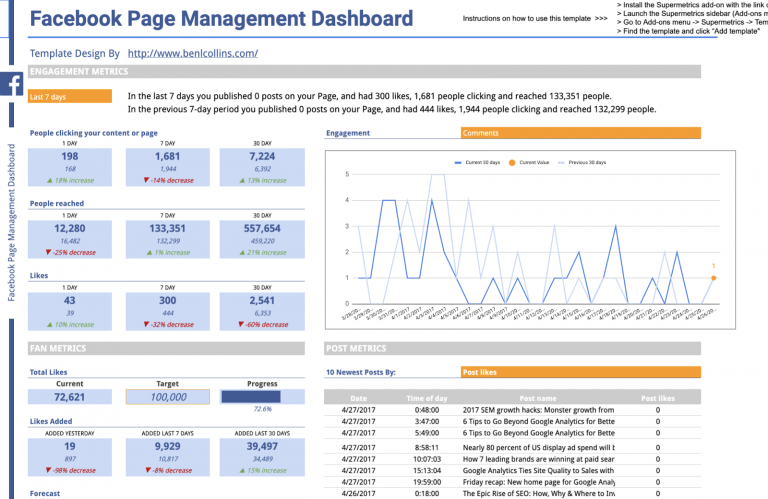
Task: Open the benlcollins.com template design link
Action: [x=193, y=53]
